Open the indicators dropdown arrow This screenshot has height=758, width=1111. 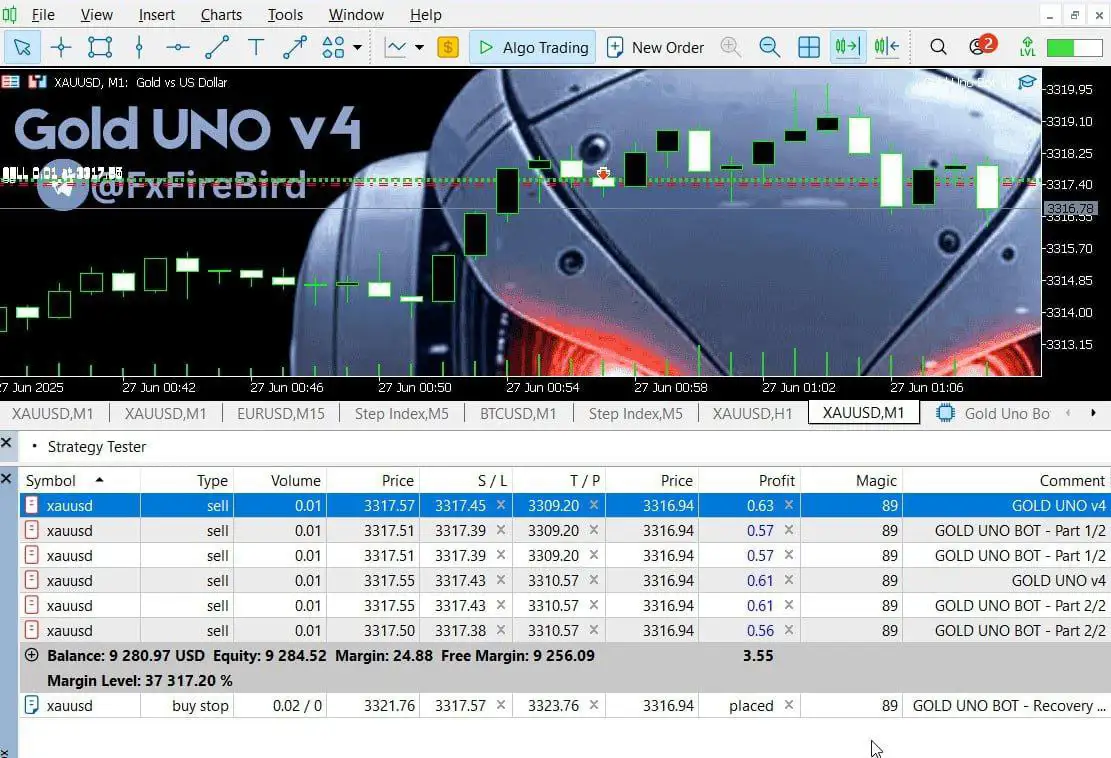[421, 47]
